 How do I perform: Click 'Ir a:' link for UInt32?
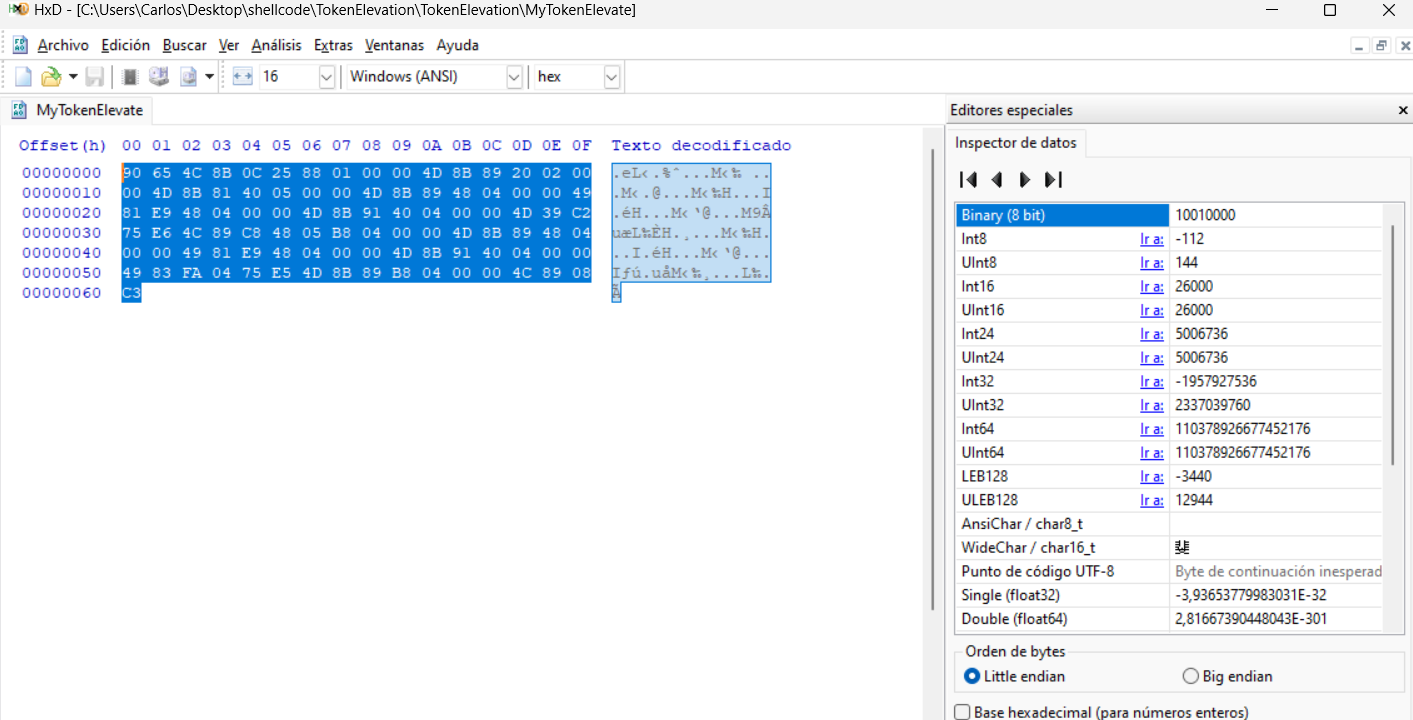point(1151,405)
